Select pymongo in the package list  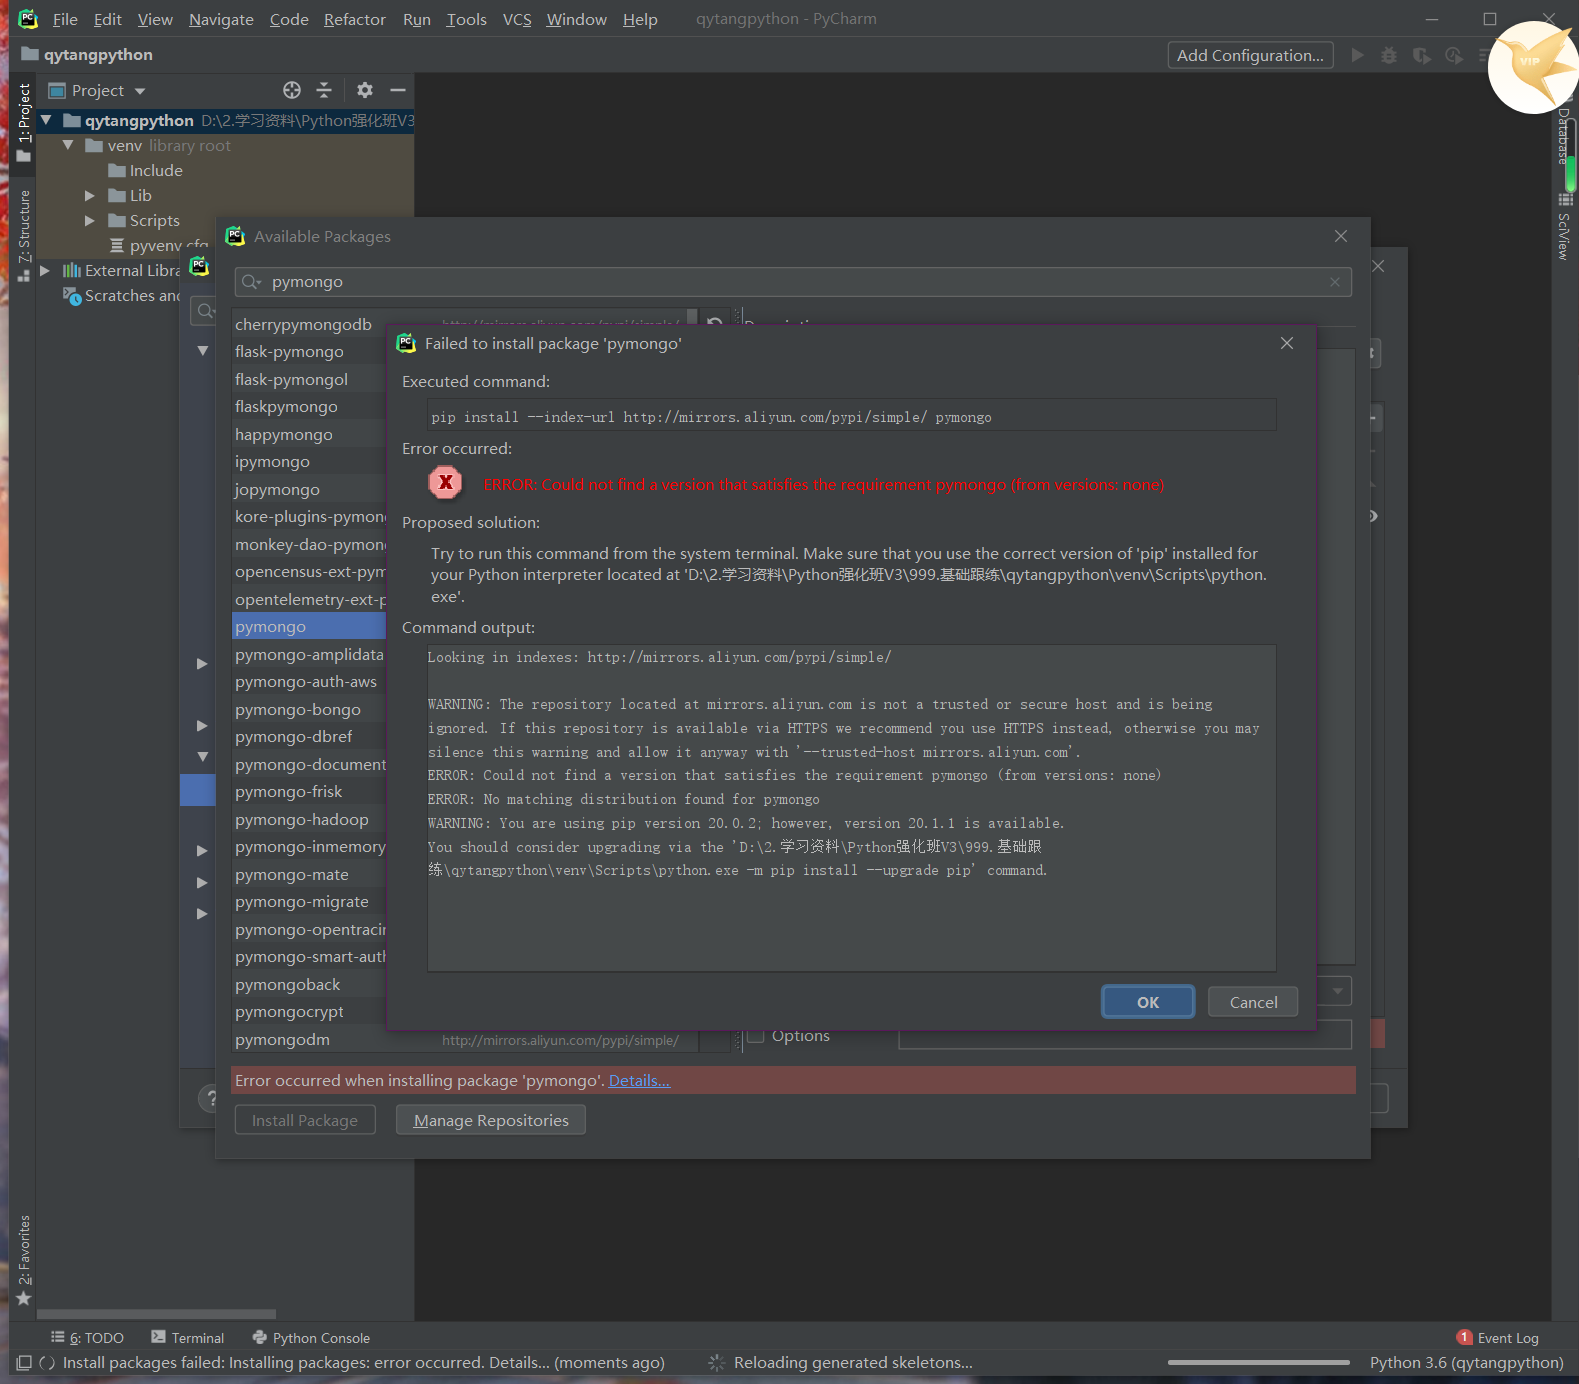308,626
